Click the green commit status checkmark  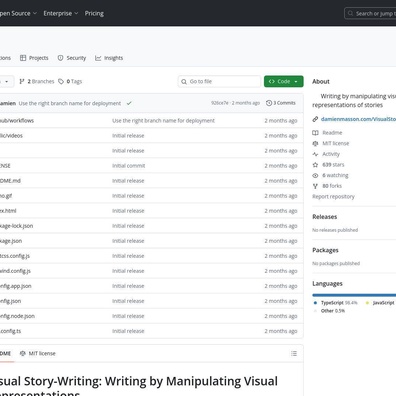[x=129, y=103]
